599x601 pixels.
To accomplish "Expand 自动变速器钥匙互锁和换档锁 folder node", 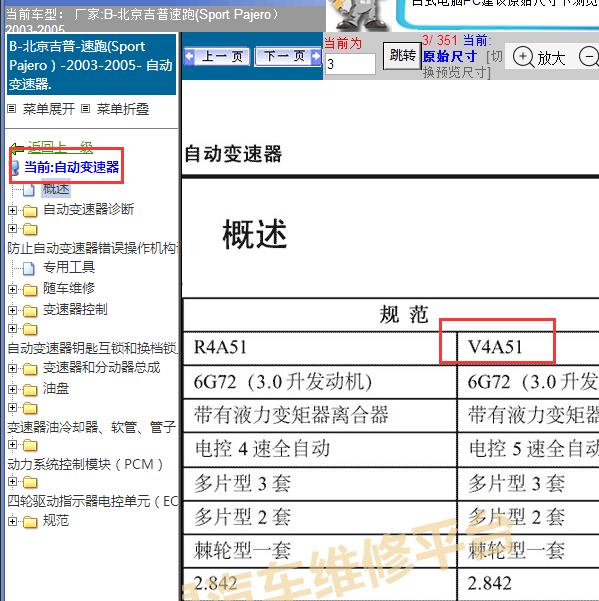I will tap(12, 328).
